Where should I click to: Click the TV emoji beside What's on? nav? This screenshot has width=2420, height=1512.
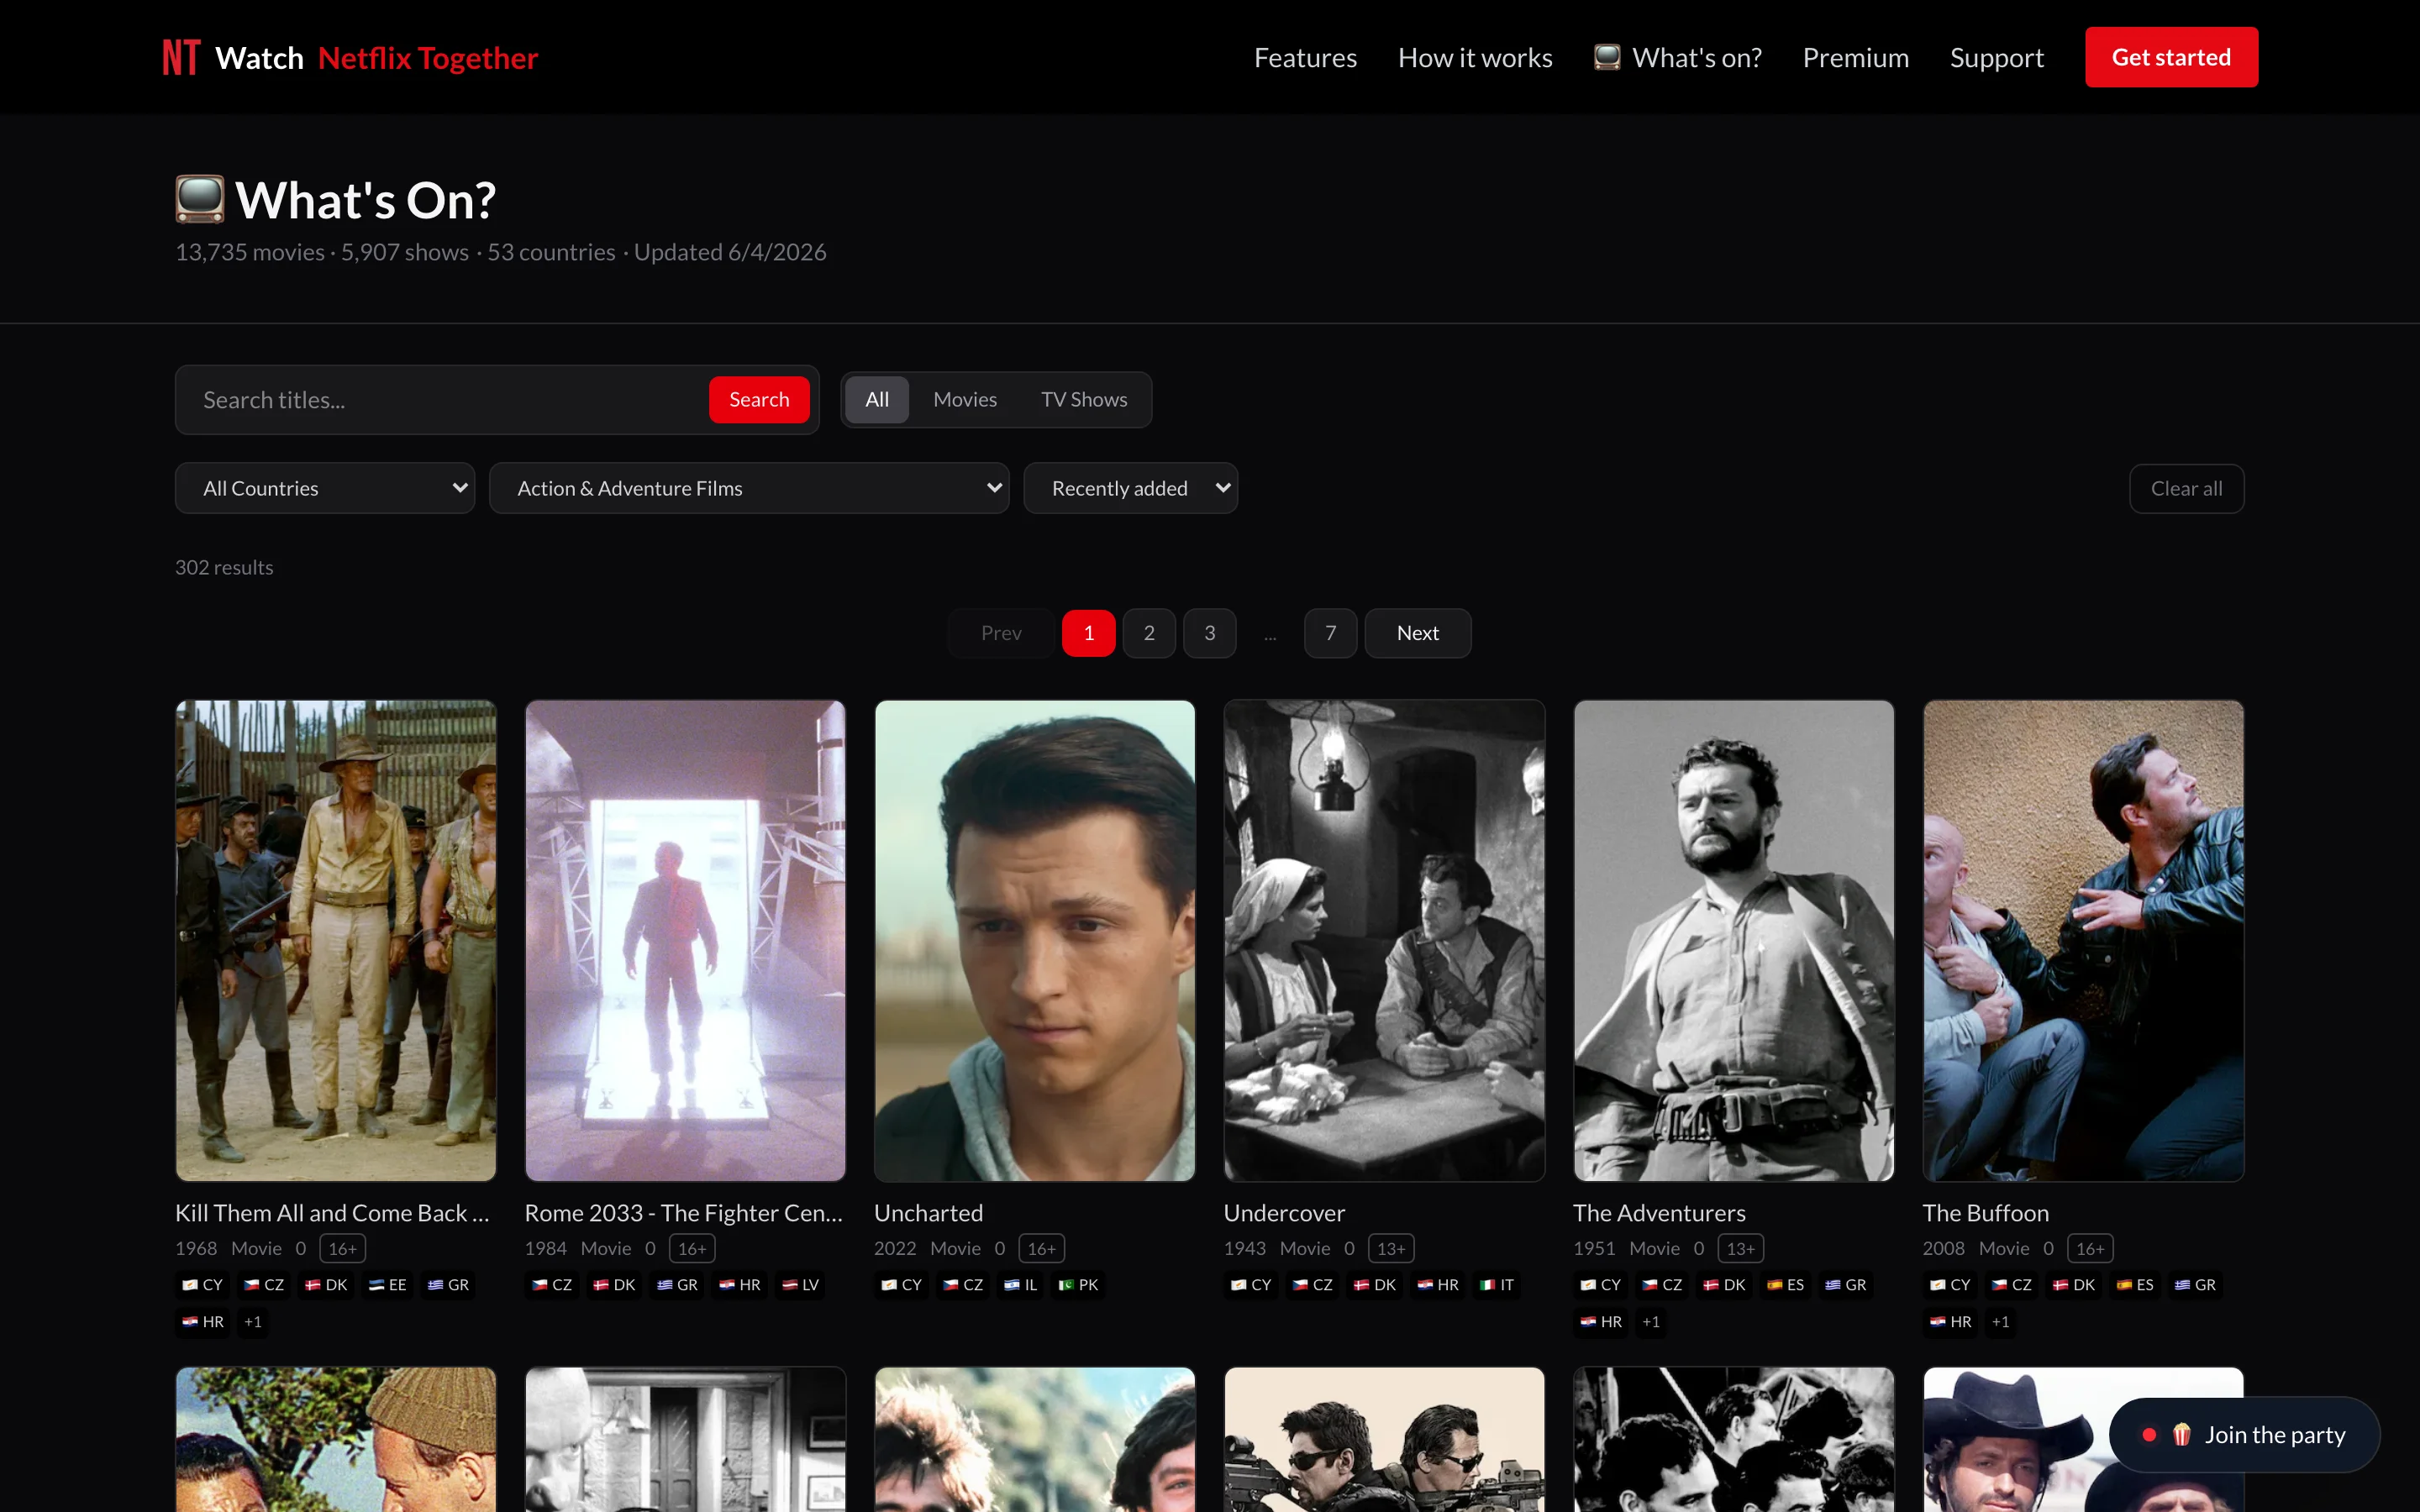(1606, 57)
